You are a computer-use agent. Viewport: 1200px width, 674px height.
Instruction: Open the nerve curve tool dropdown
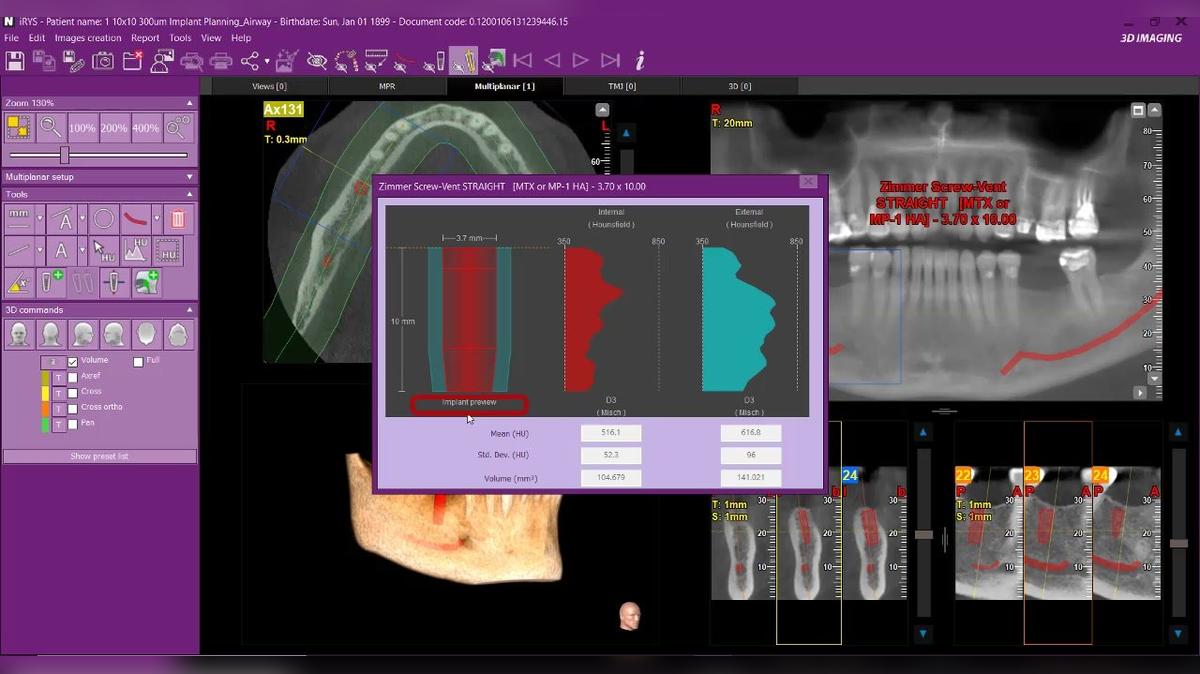(157, 218)
